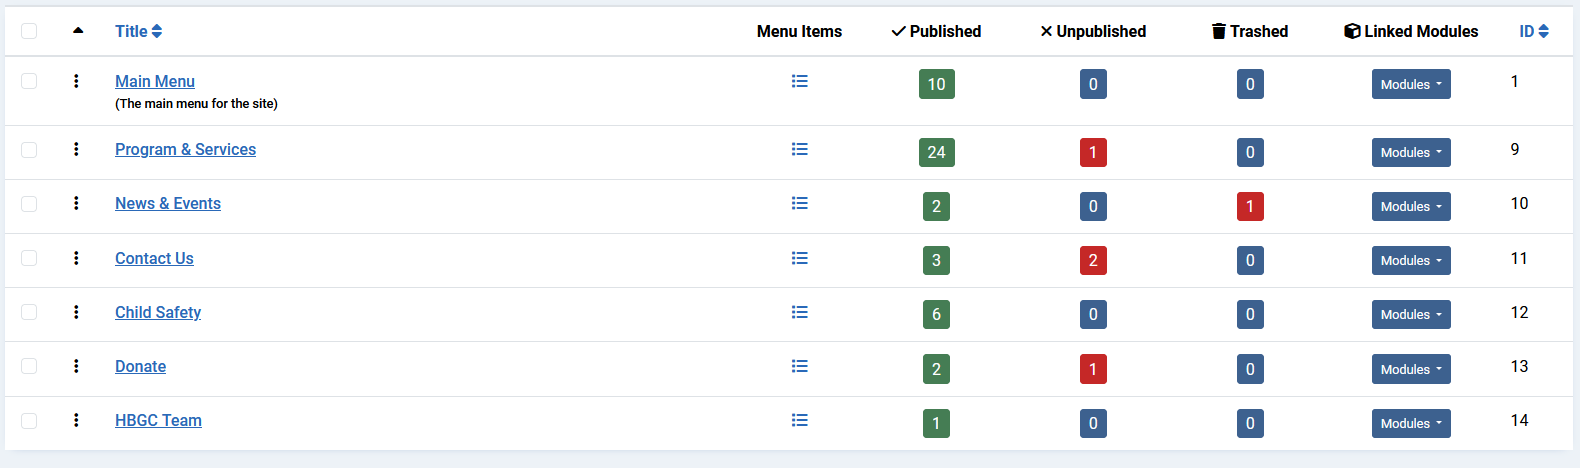The image size is (1580, 468).
Task: Click the red trashed badge for News & Events
Action: click(x=1250, y=207)
